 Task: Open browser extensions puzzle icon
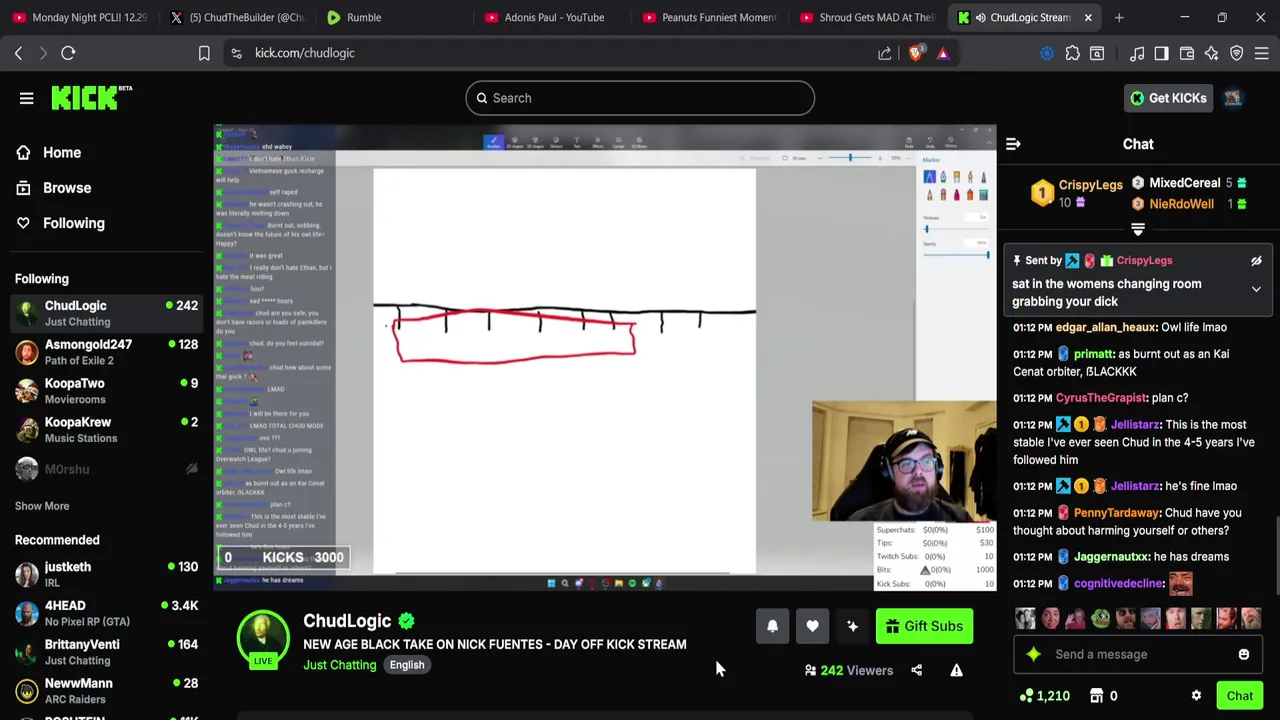tap(1072, 53)
